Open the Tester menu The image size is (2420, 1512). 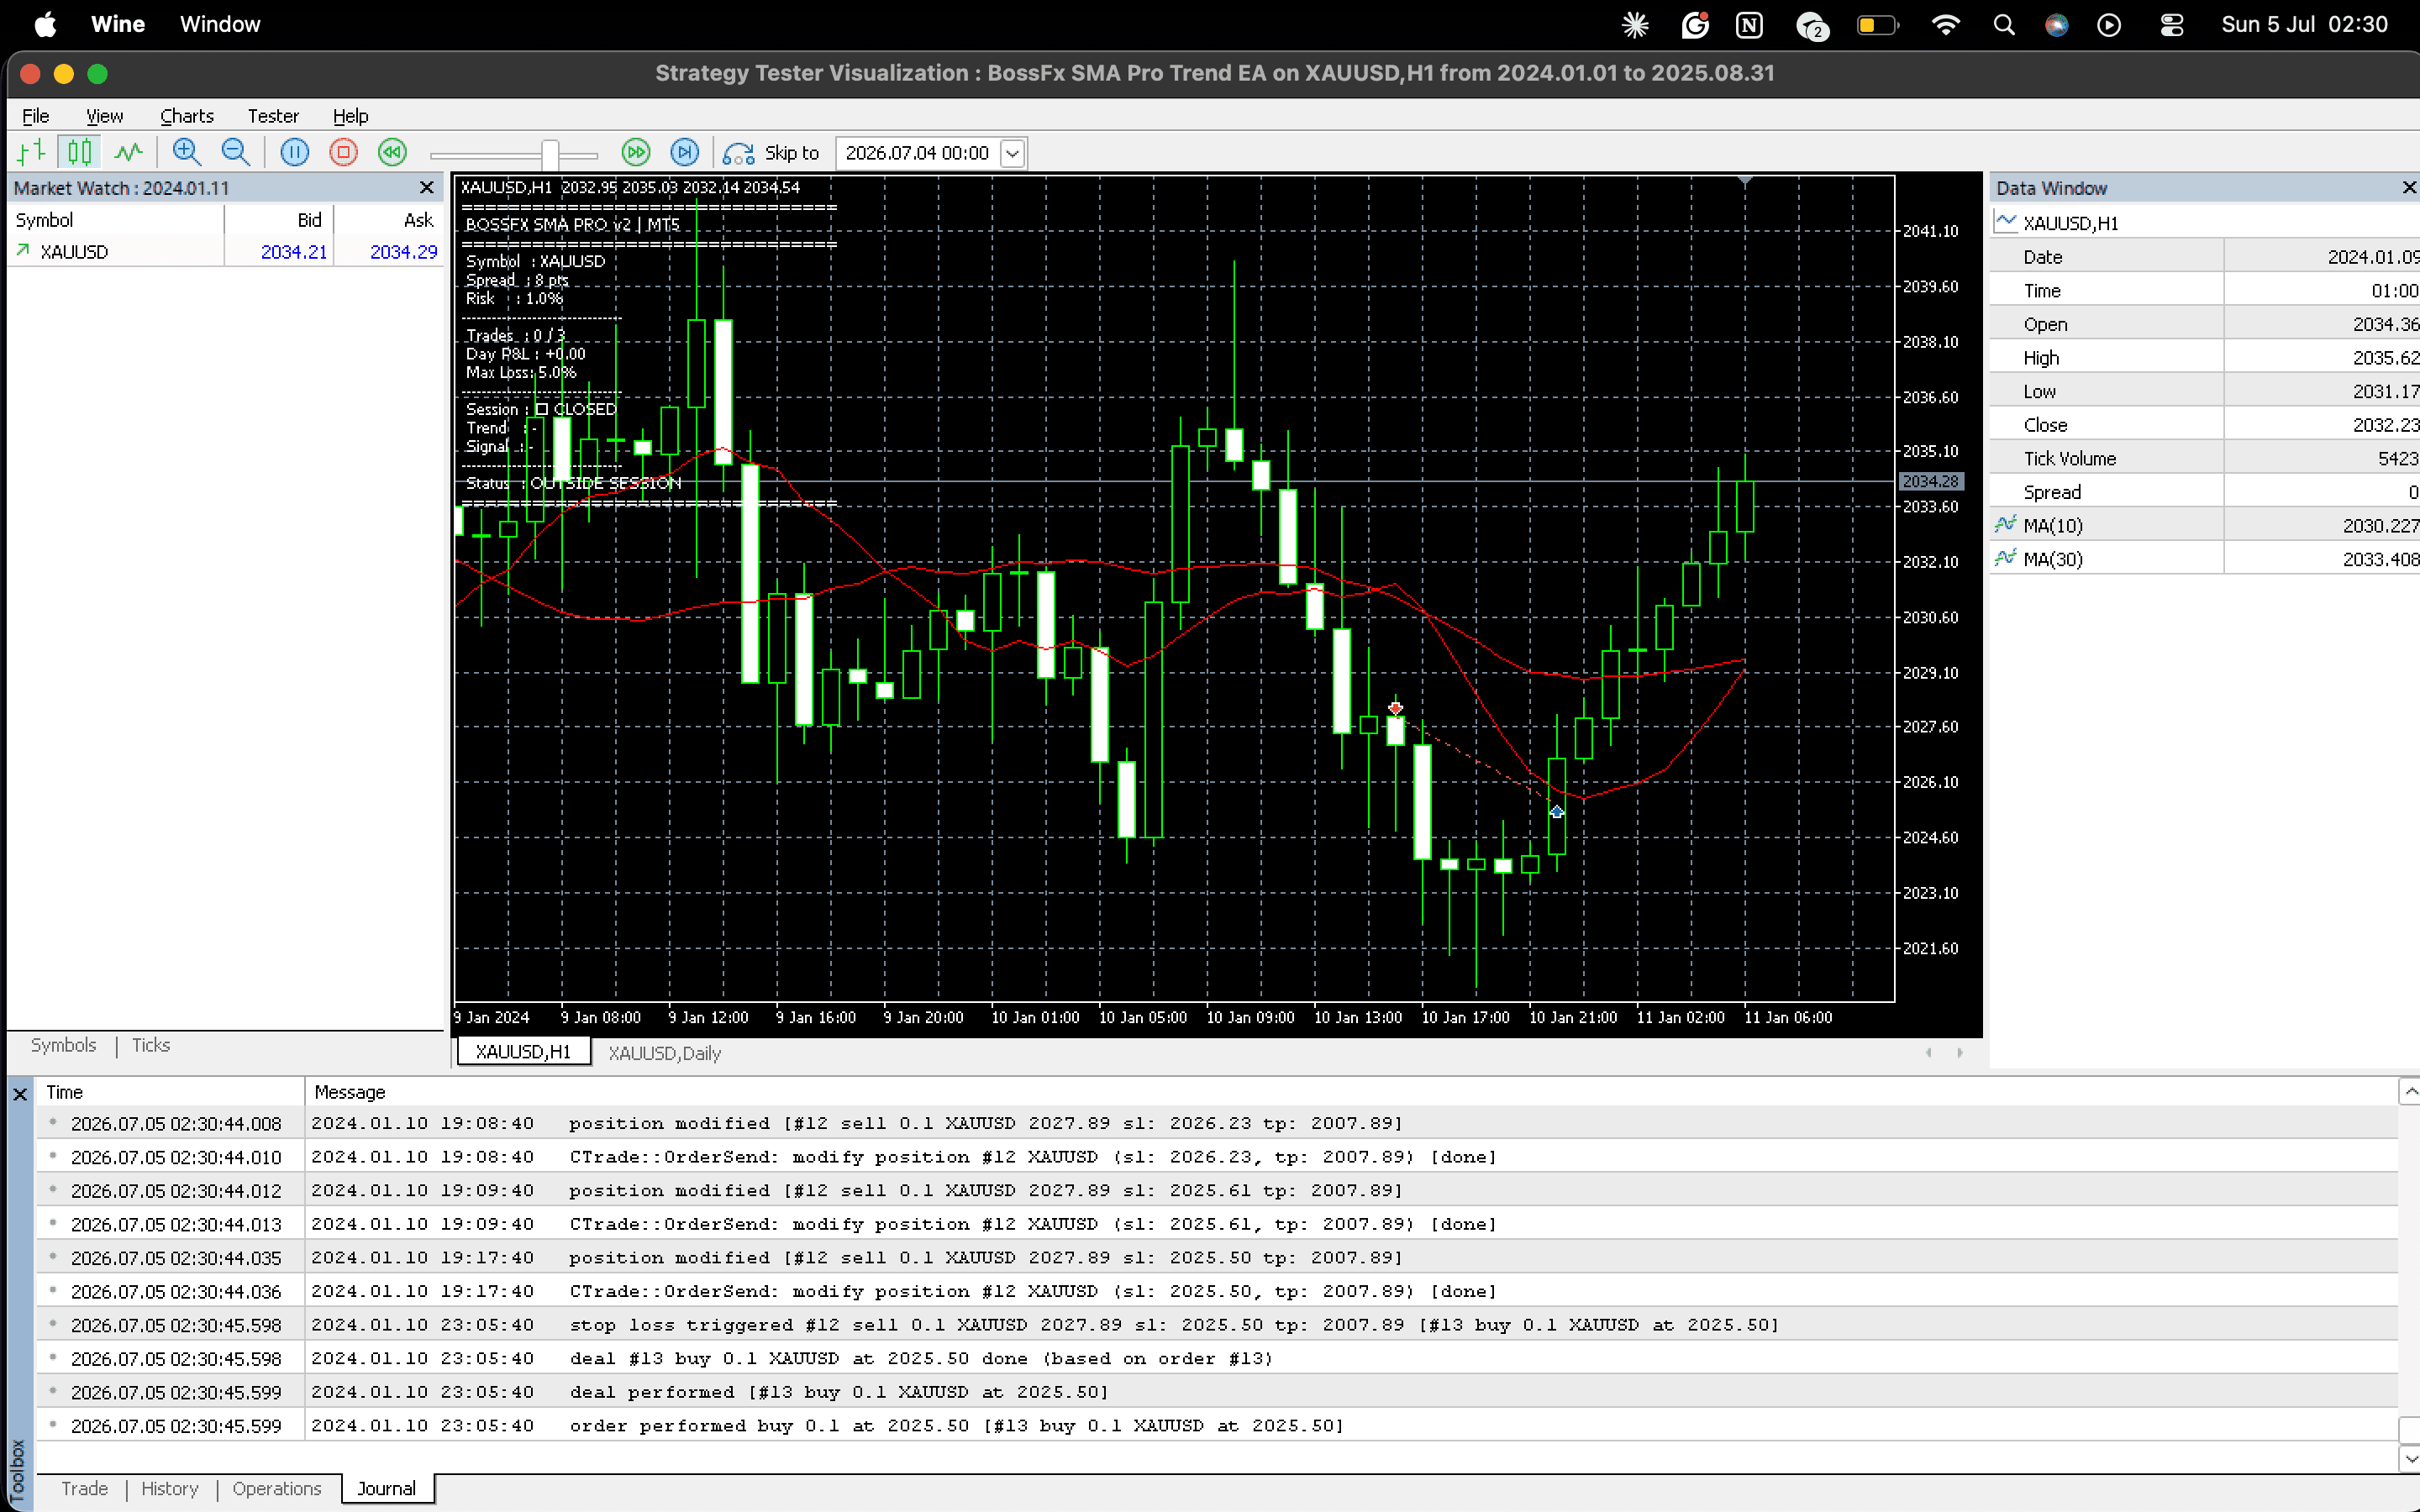click(x=273, y=115)
